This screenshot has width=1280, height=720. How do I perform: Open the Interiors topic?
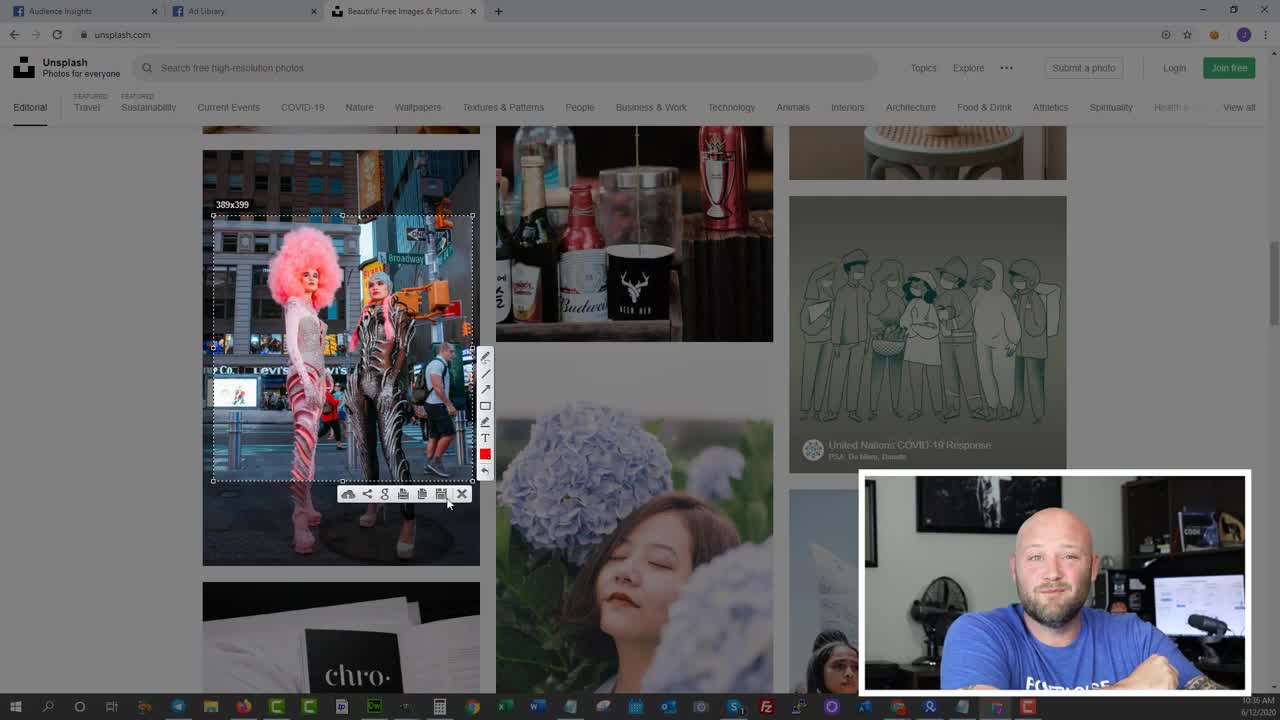pyautogui.click(x=847, y=107)
